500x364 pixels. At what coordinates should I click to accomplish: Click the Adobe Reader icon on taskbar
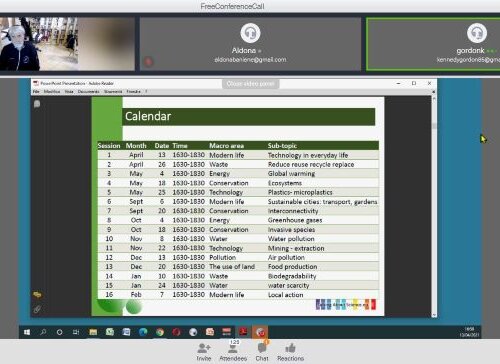click(x=243, y=332)
